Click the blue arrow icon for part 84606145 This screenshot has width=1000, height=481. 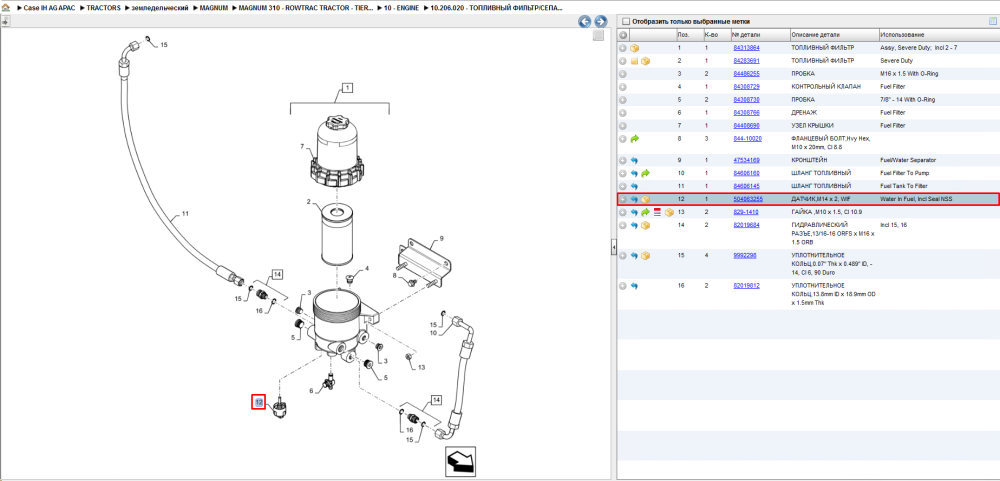click(635, 186)
